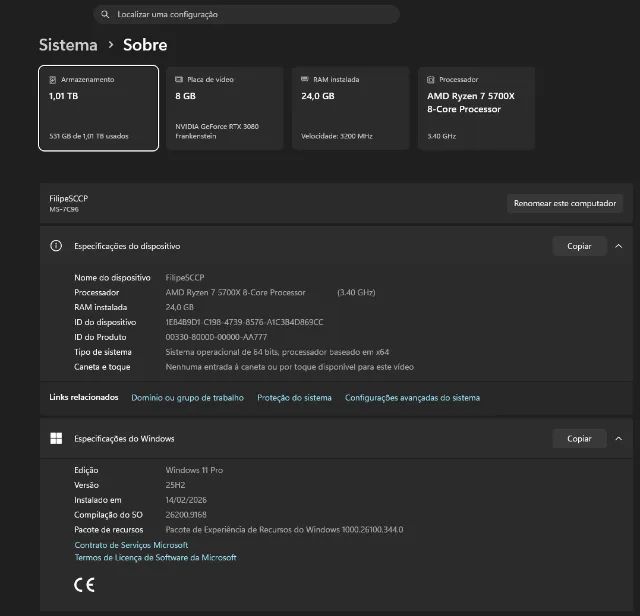Click the install date 14/02/2026
Viewport: 640px width, 616px height.
tap(186, 500)
